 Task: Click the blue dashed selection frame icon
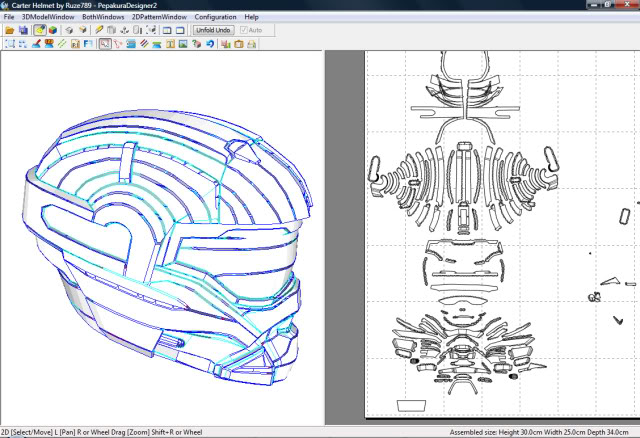[x=10, y=44]
